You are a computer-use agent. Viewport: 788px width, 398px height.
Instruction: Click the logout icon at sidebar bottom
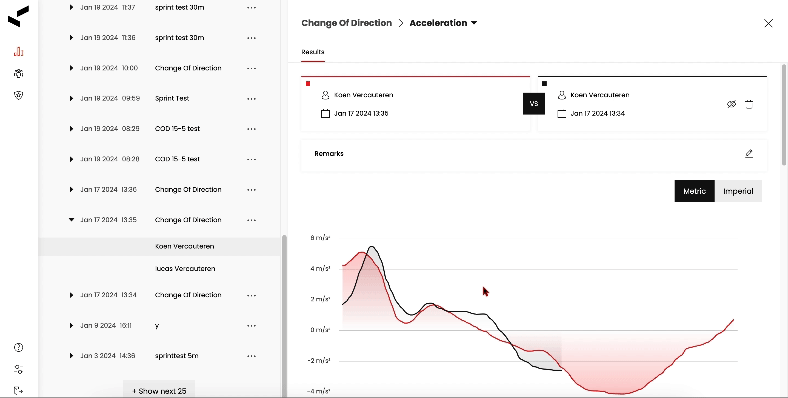(19, 390)
